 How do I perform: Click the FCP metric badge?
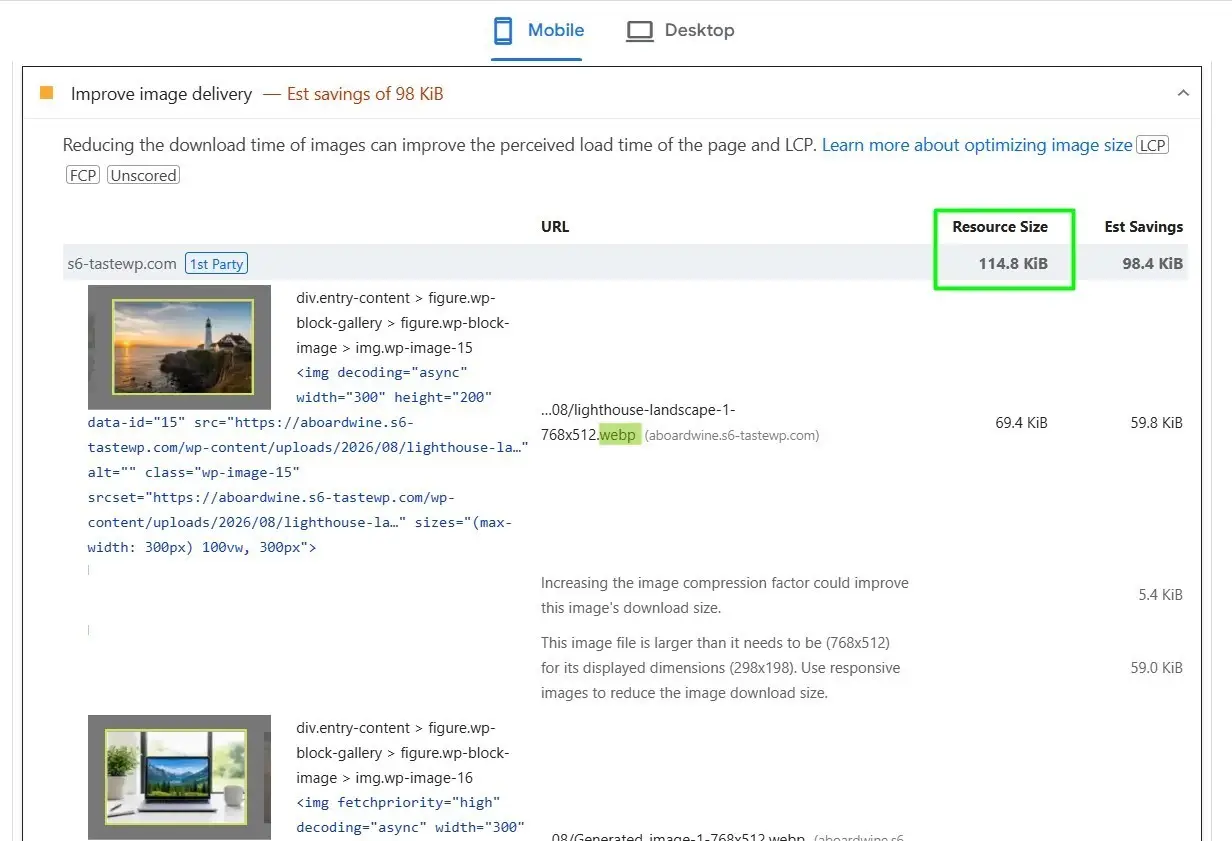83,175
